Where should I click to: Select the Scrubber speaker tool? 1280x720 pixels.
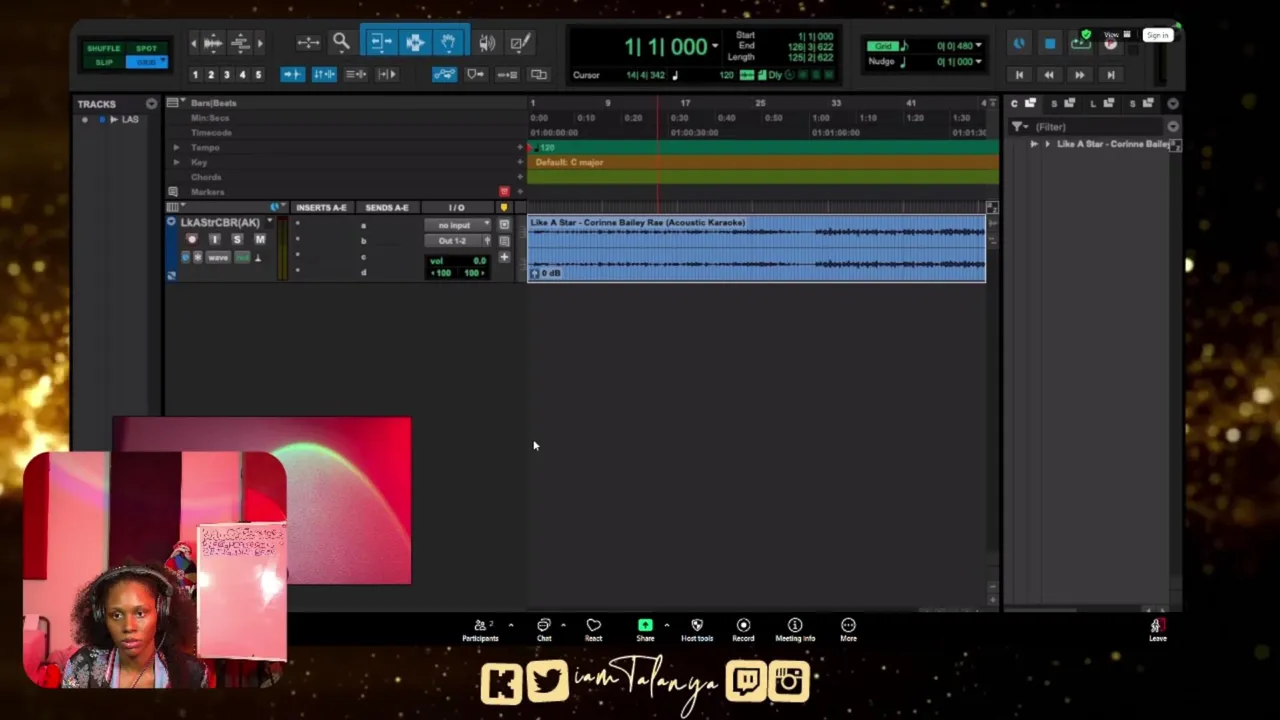click(487, 43)
